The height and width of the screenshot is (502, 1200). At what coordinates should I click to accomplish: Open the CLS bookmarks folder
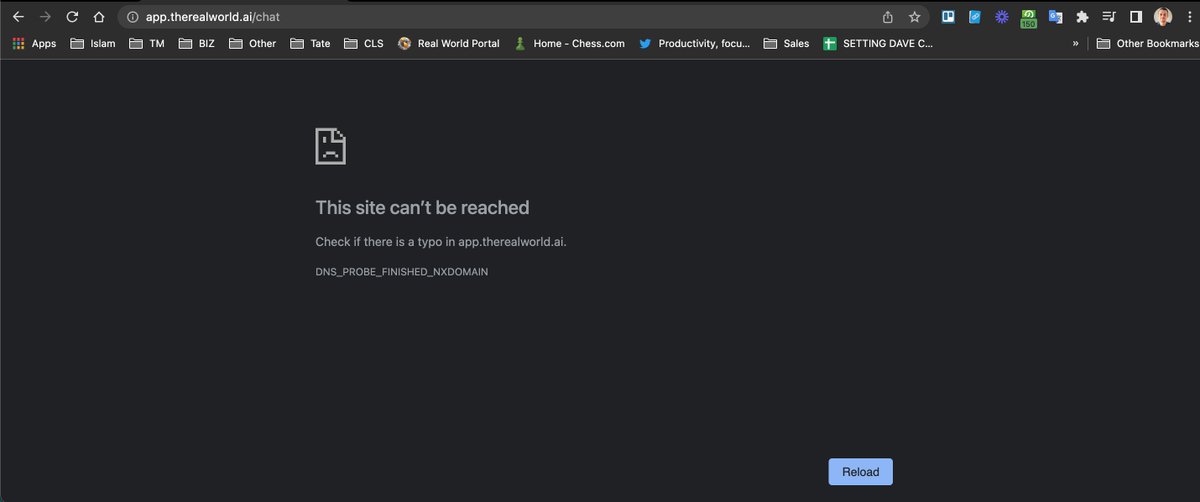click(364, 44)
